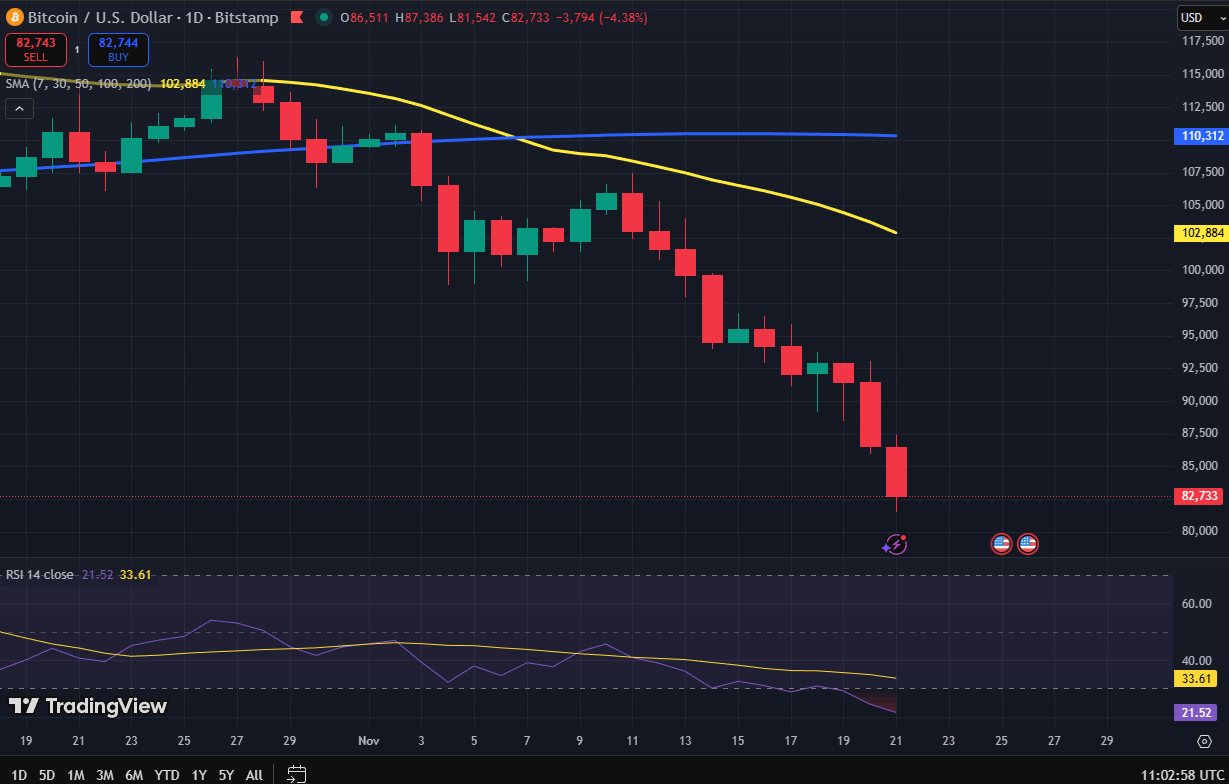
Task: Open chart settings gear icon
Action: point(1204,741)
